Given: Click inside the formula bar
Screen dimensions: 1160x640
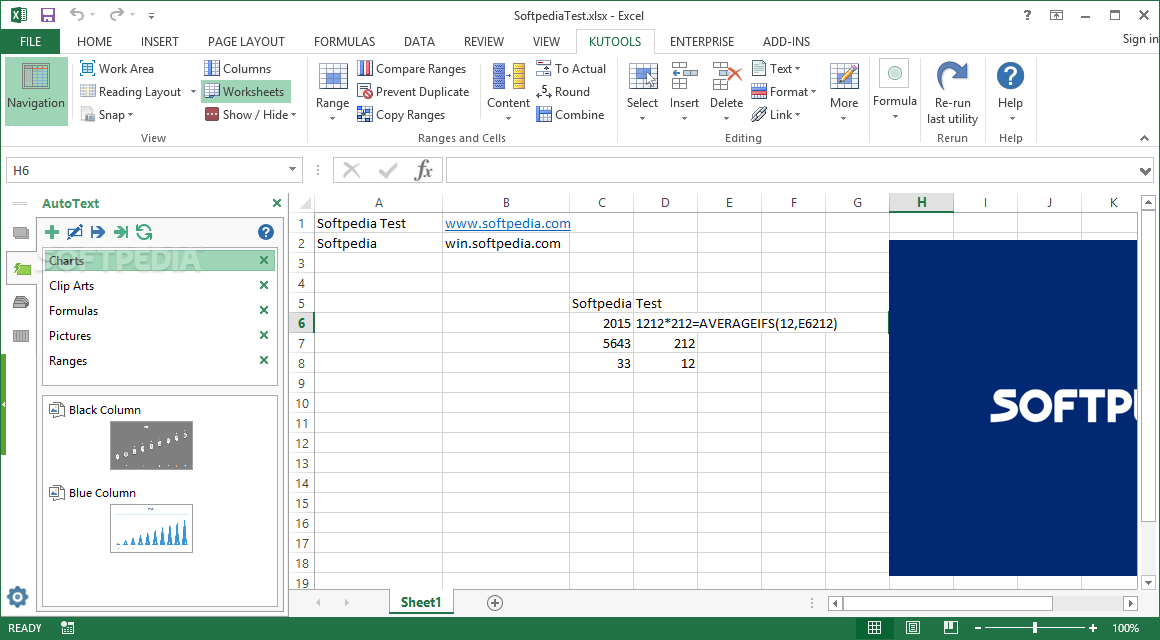Looking at the screenshot, I should (x=792, y=171).
